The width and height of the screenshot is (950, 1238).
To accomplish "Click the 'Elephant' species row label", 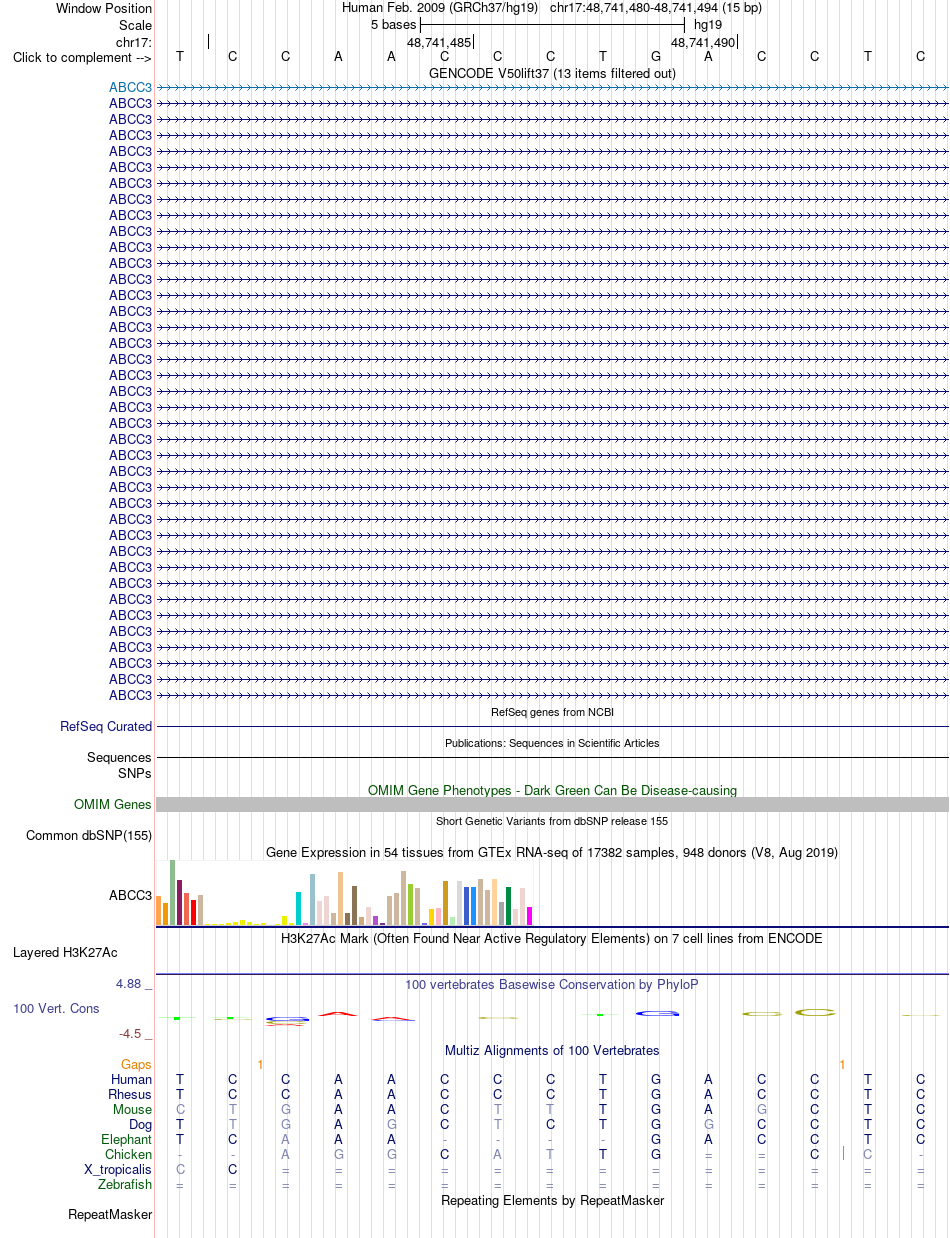I will pyautogui.click(x=127, y=1140).
